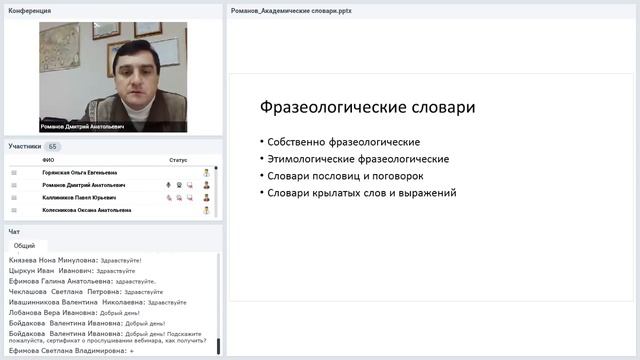Click the Конференция panel title

point(29,11)
